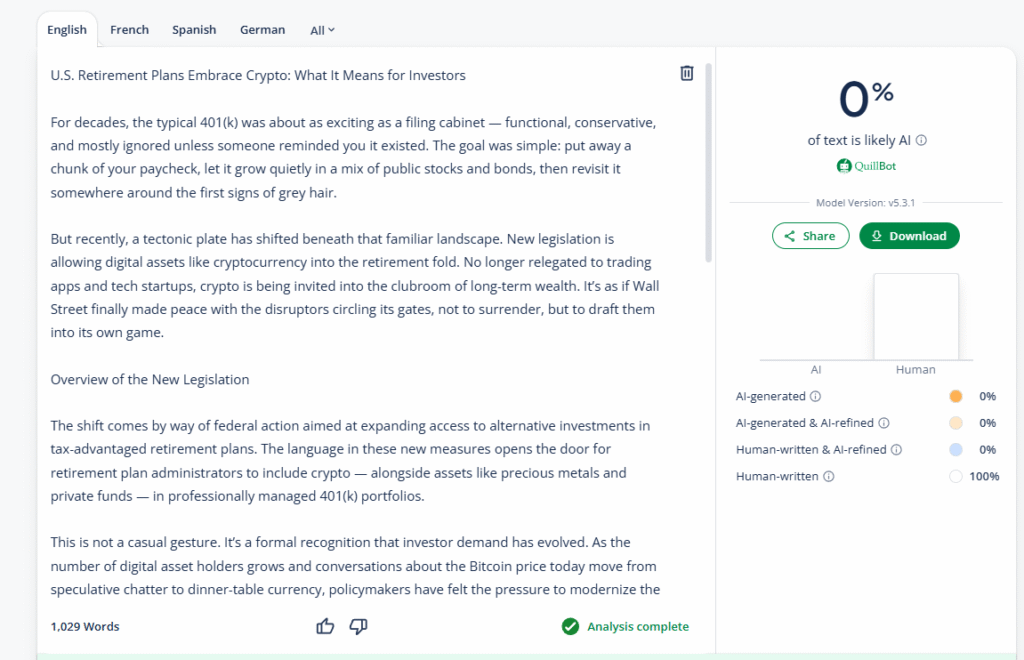1024x660 pixels.
Task: Click the text editor vertical scrollbar
Action: 708,160
